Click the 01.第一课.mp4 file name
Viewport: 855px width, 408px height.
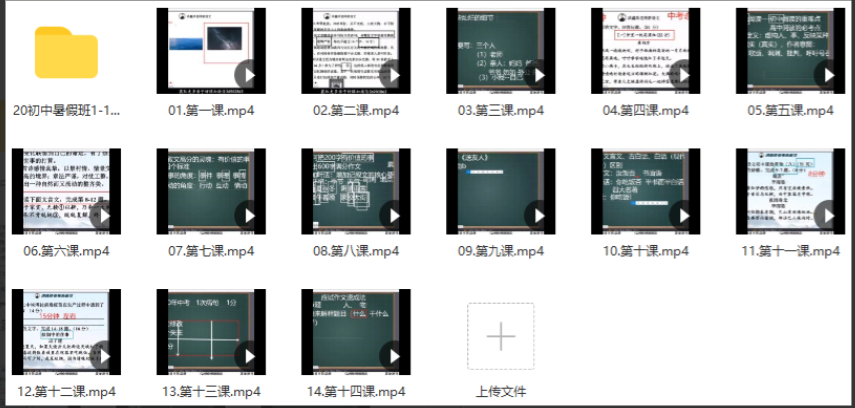pos(211,110)
